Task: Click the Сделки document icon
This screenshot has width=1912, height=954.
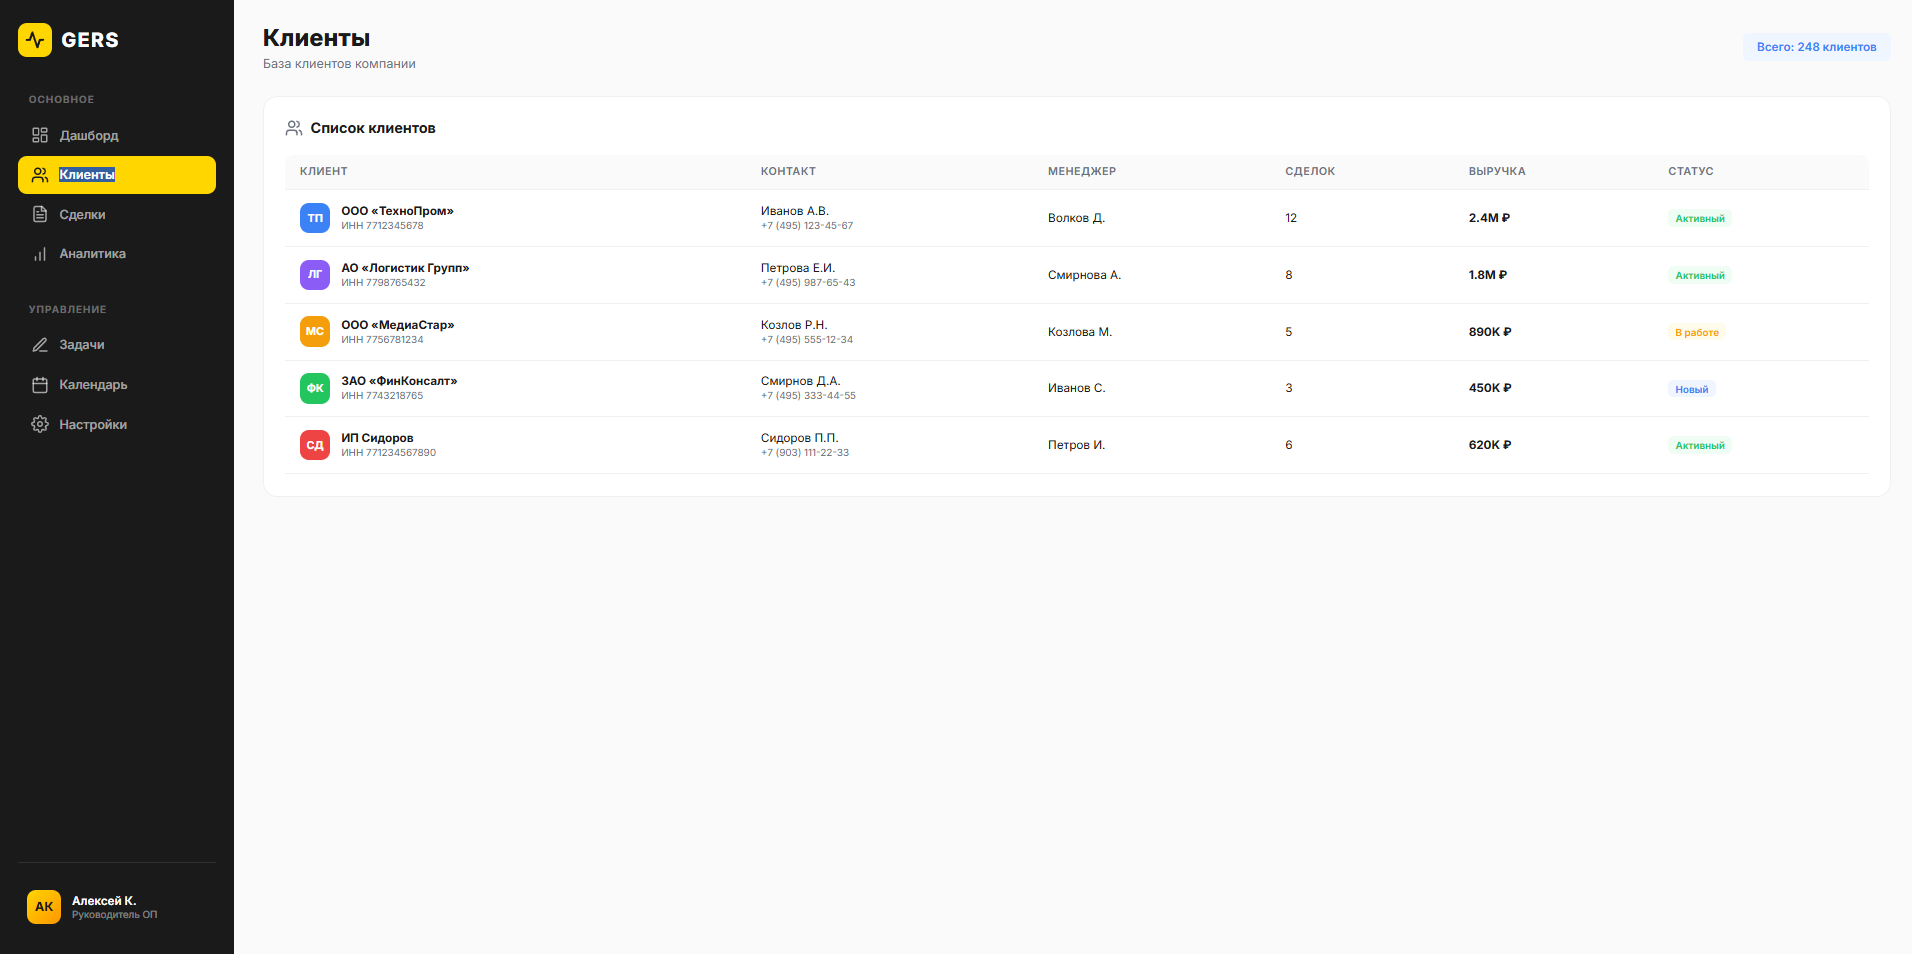Action: (x=40, y=214)
